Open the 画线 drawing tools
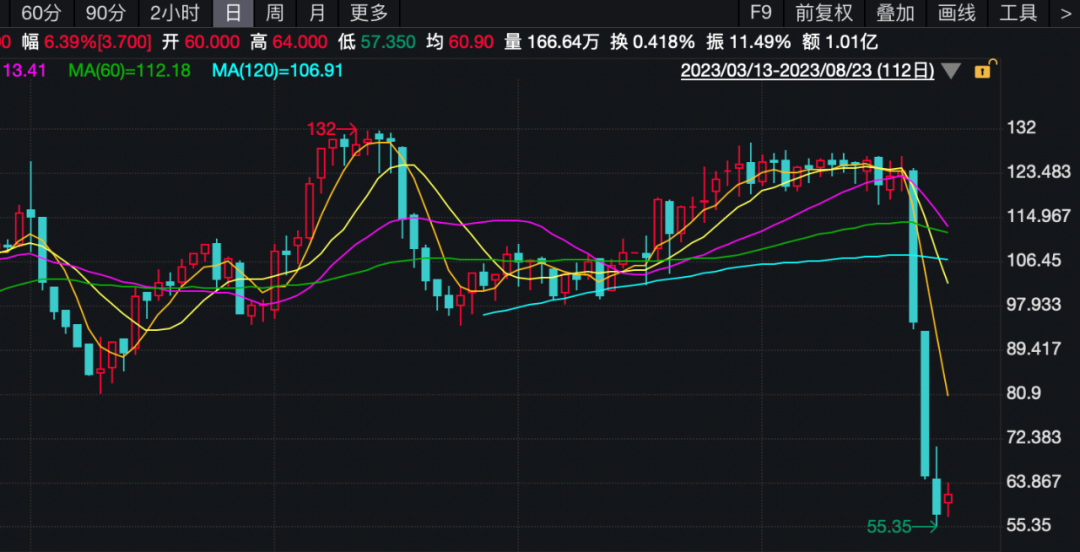1080x552 pixels. point(957,12)
